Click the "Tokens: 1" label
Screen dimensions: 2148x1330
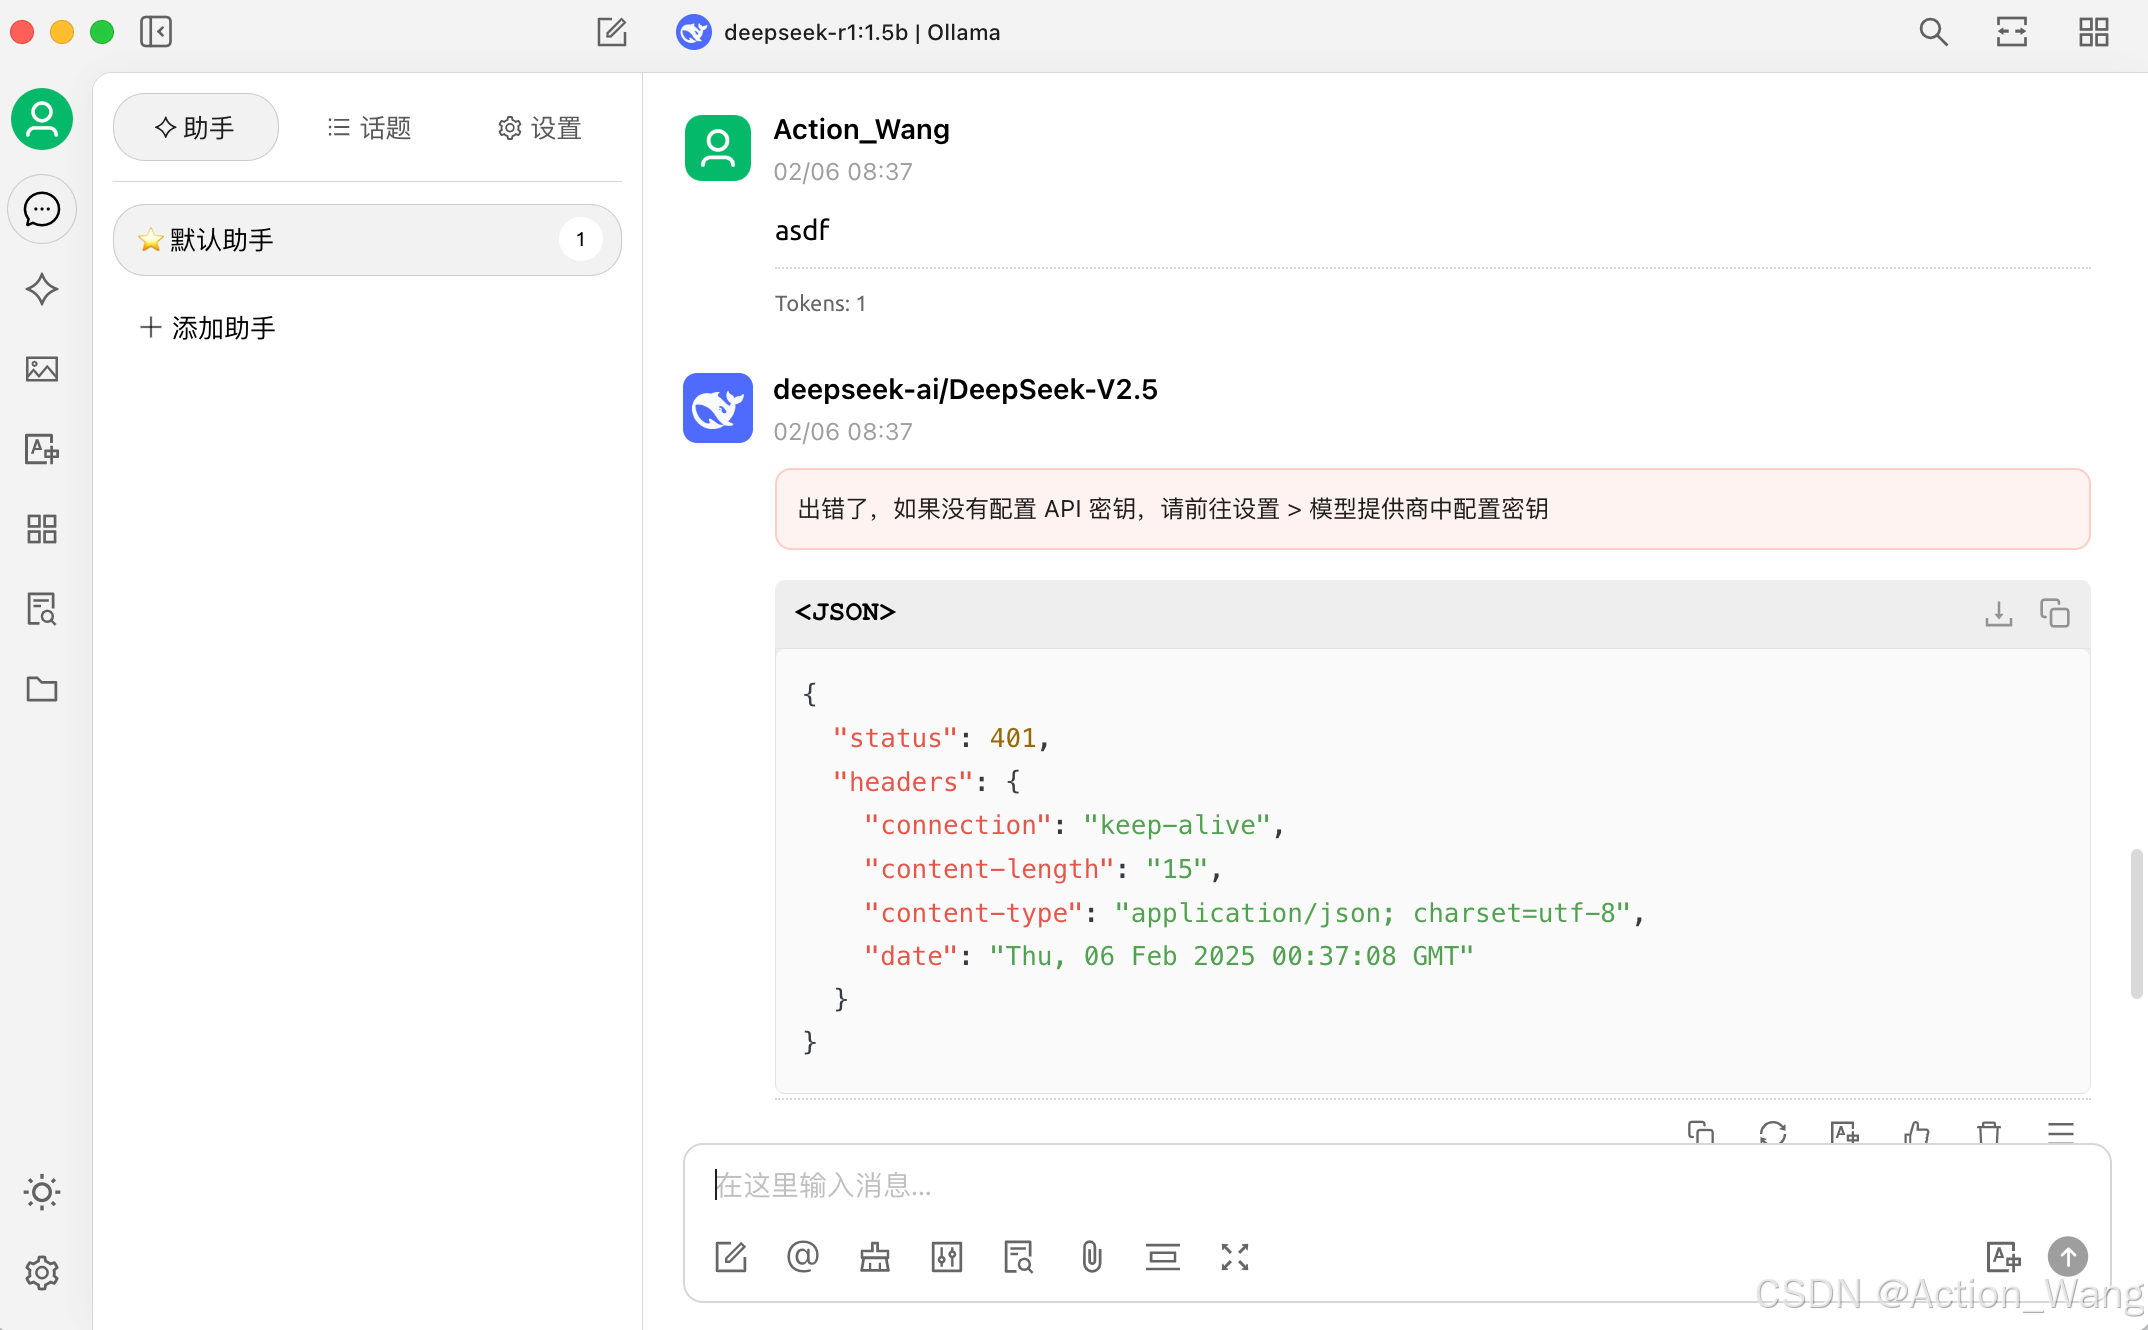(x=820, y=304)
